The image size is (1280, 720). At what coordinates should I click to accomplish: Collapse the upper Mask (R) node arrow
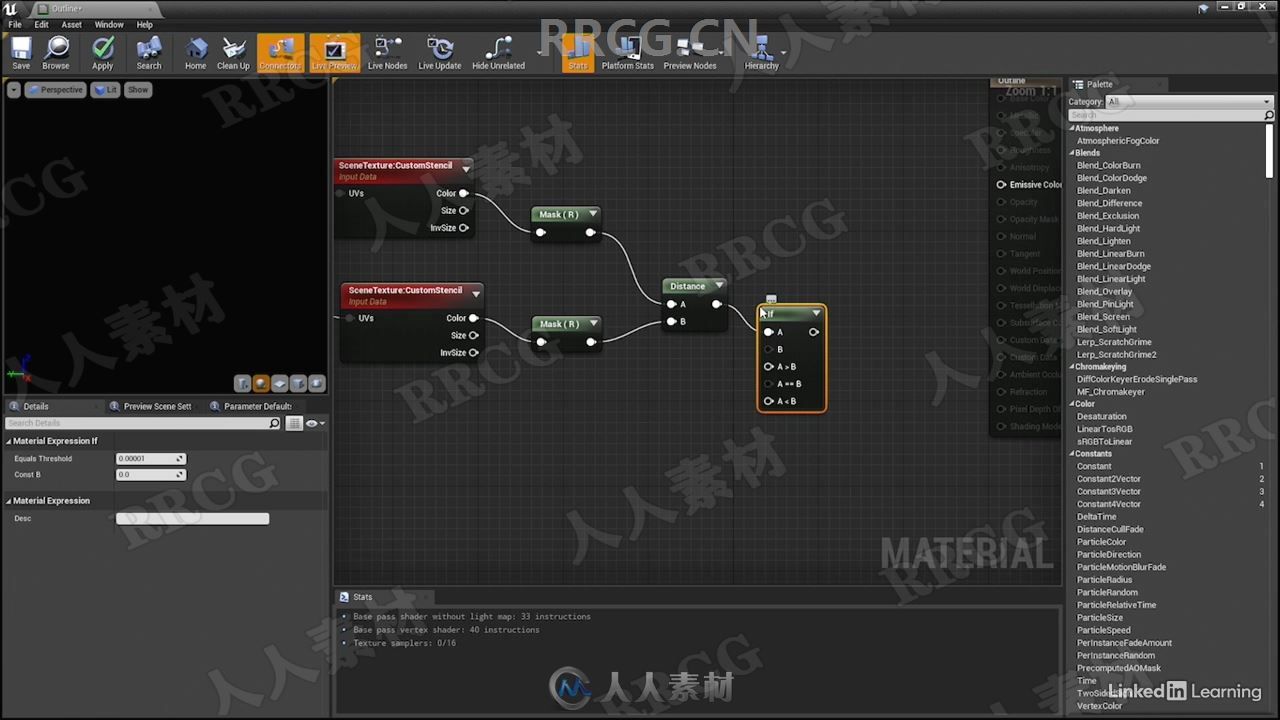(x=593, y=214)
